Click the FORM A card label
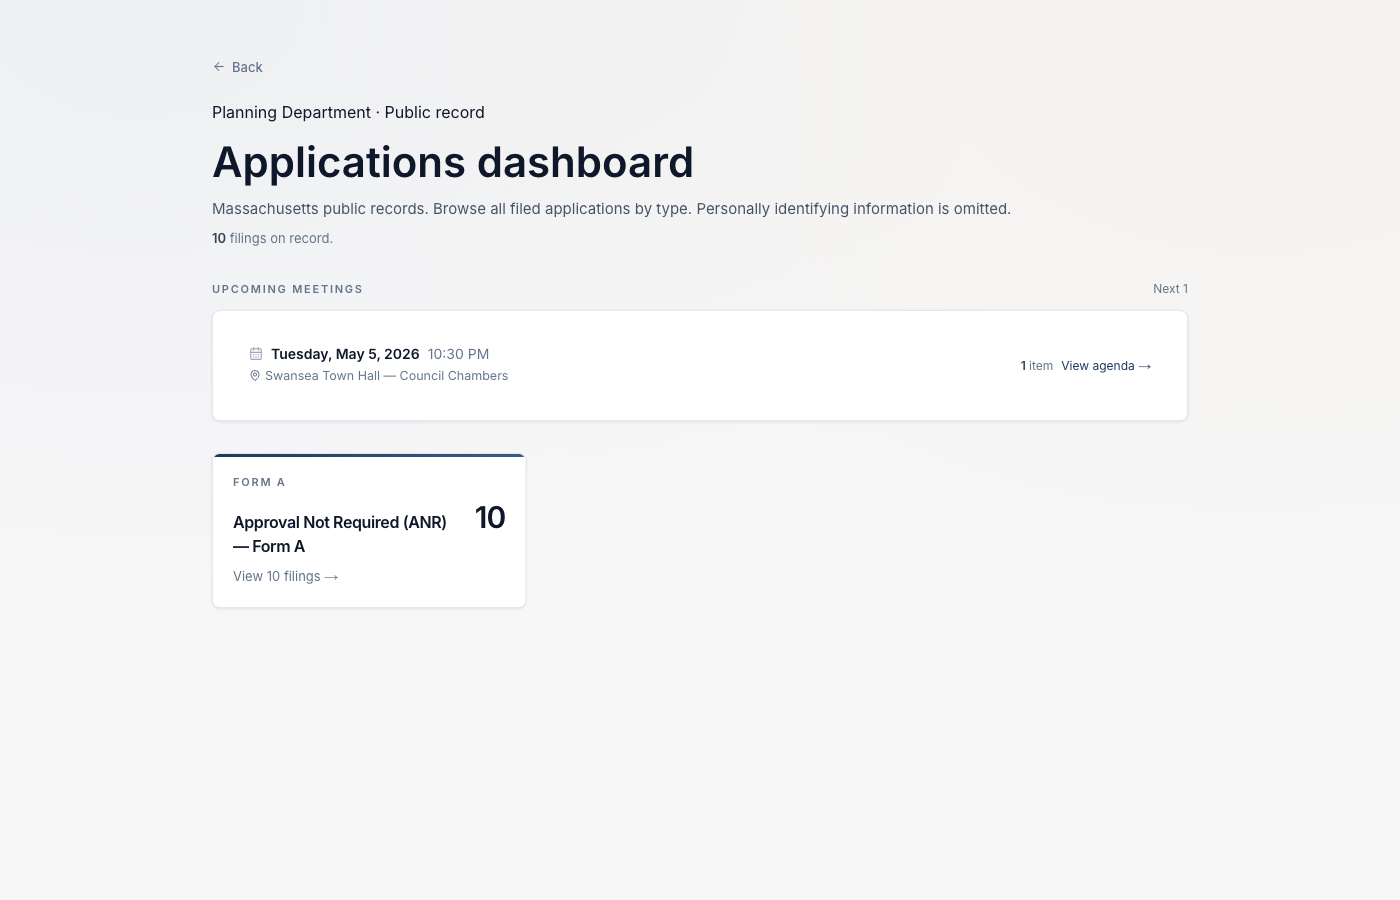 [x=259, y=482]
